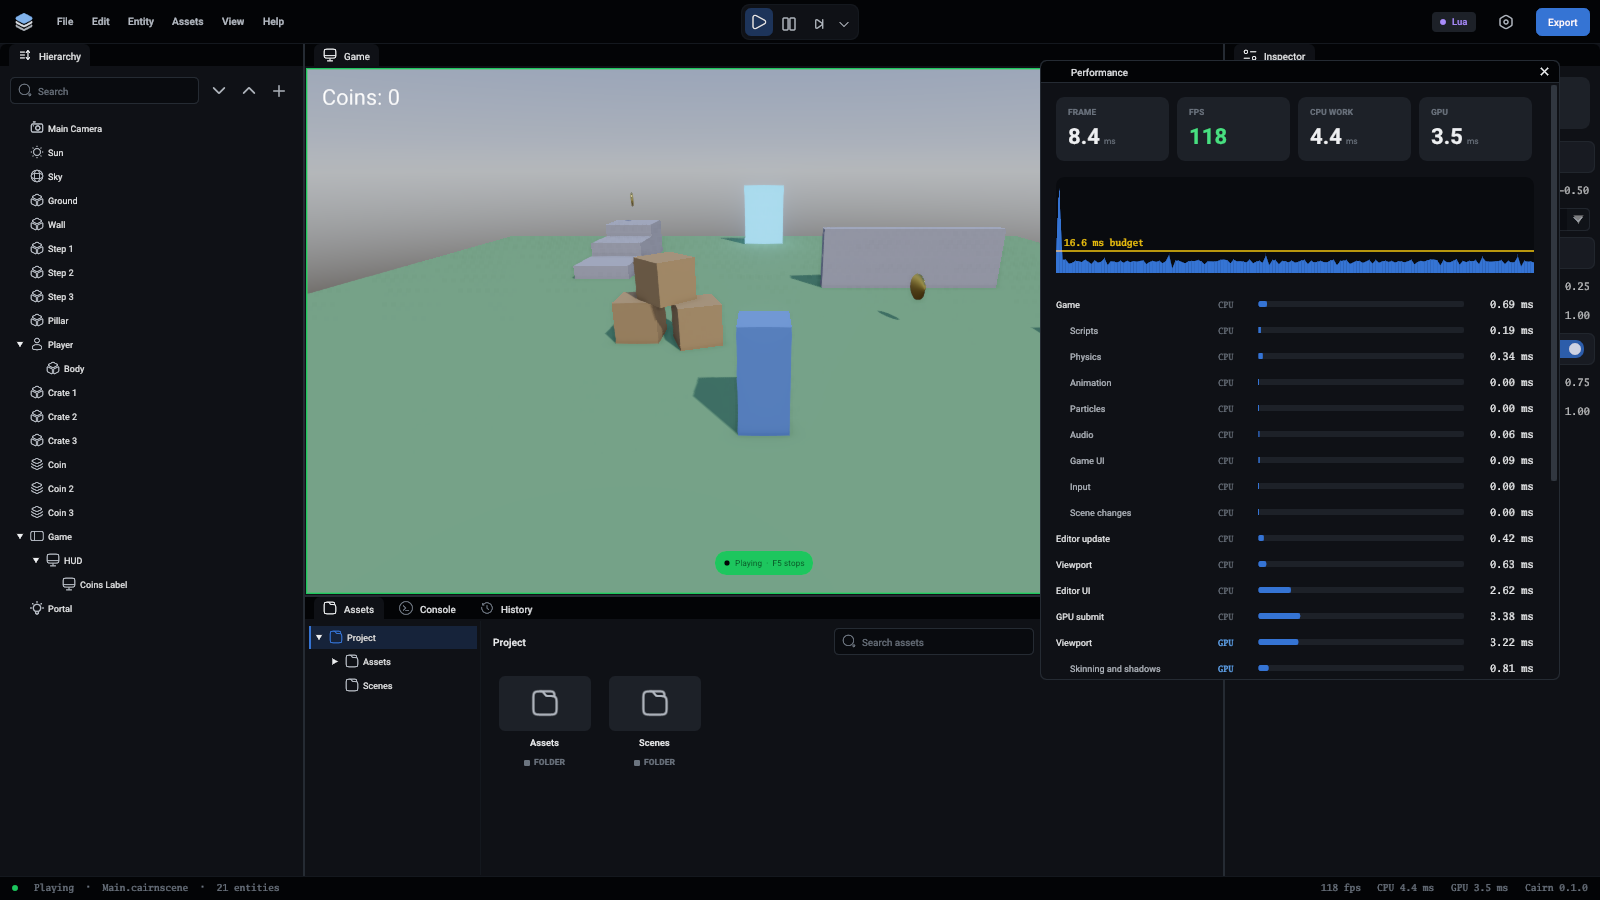1600x900 pixels.
Task: Click the Playing F5 stops pill
Action: pos(764,563)
